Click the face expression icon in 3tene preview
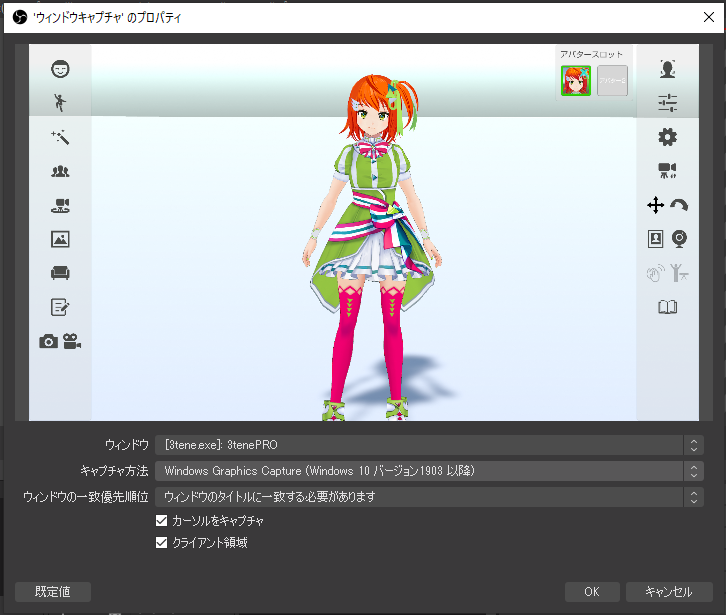 click(60, 69)
